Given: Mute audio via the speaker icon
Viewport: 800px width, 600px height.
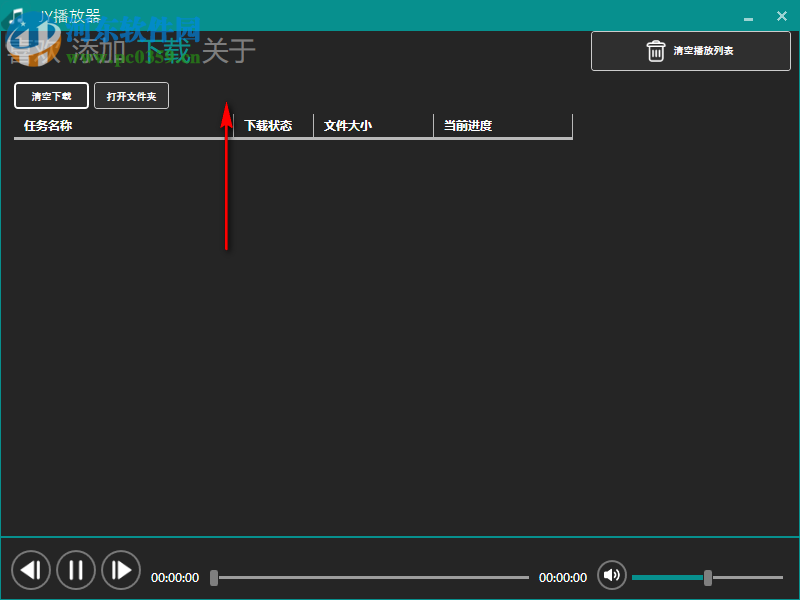Looking at the screenshot, I should 611,576.
